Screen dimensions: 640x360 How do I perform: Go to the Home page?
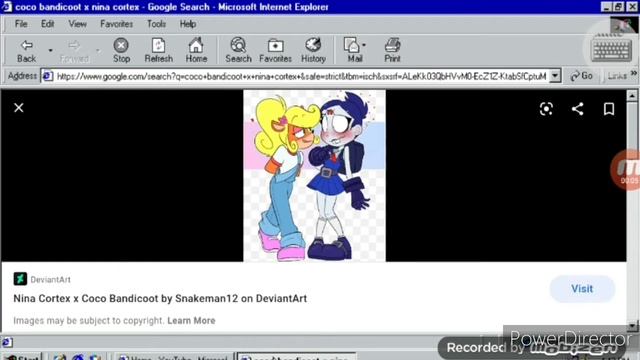[x=196, y=50]
